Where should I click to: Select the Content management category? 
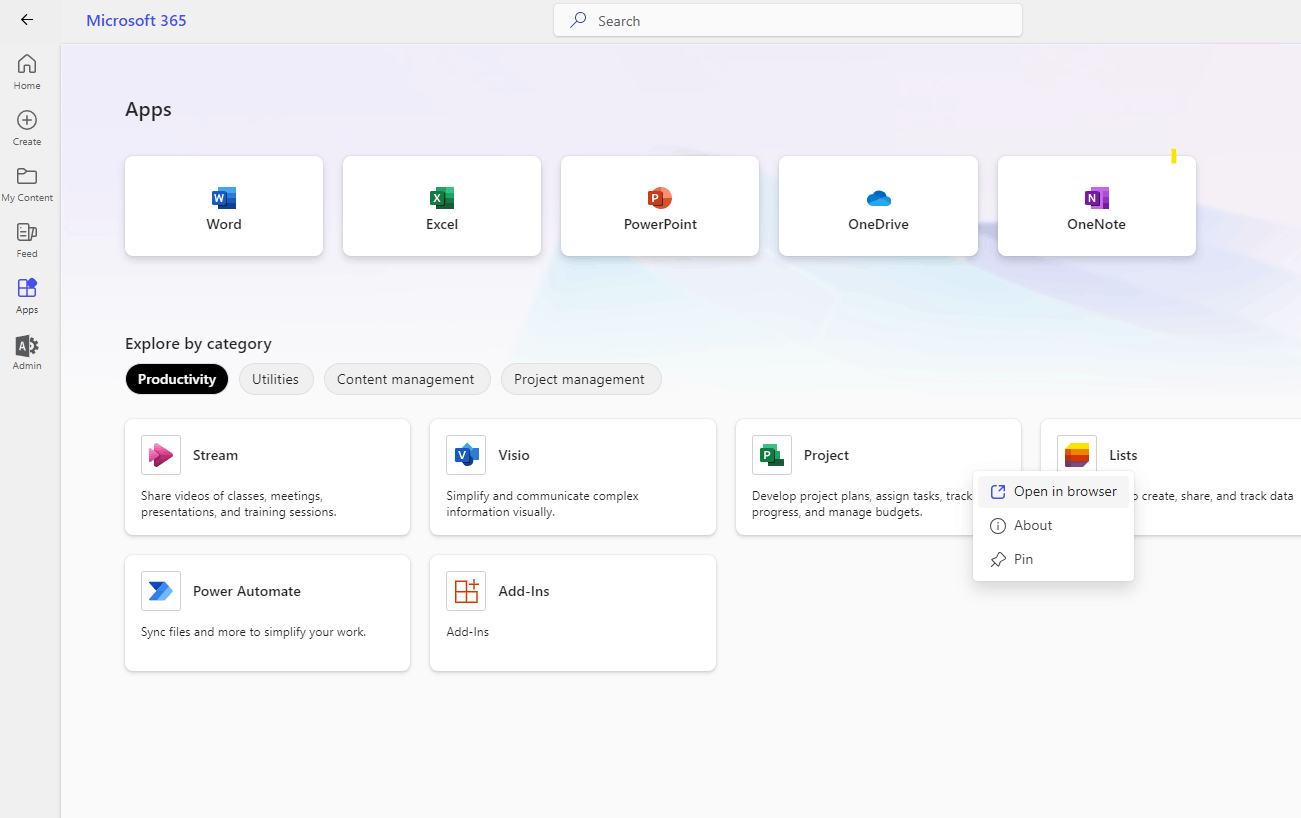tap(406, 379)
